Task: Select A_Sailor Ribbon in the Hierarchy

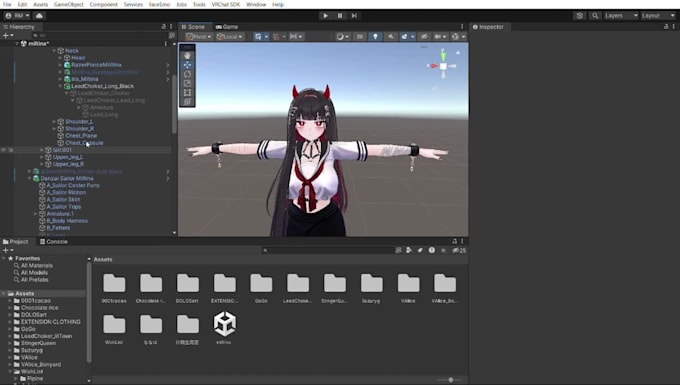Action: (x=66, y=192)
